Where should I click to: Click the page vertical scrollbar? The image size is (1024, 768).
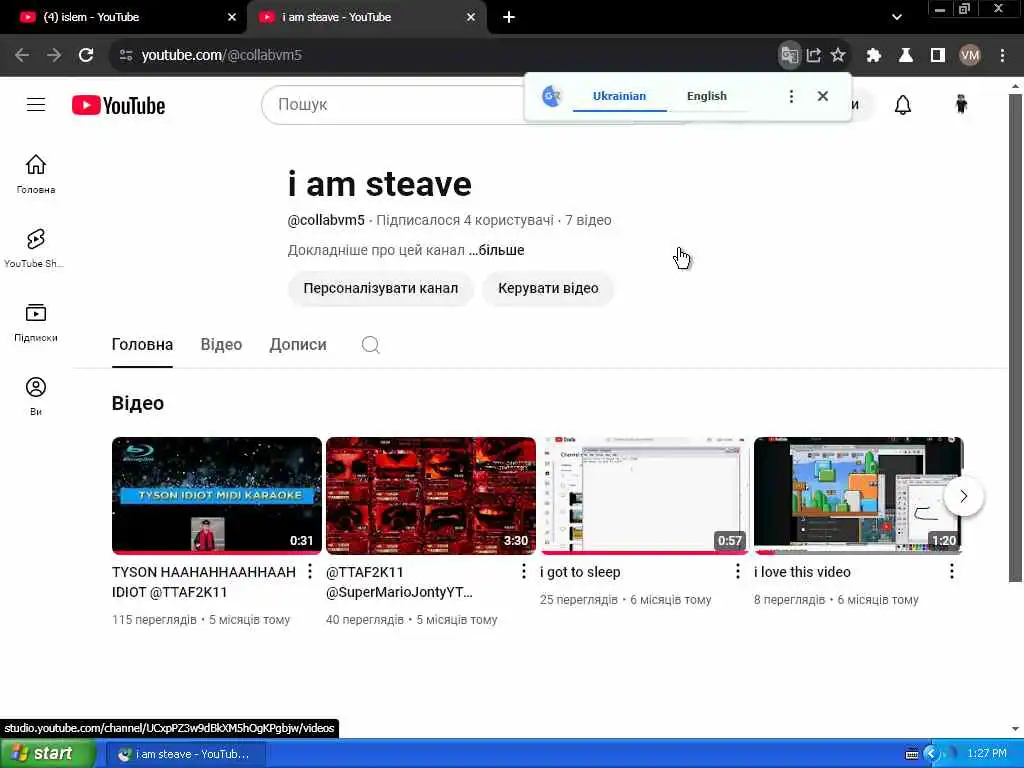tap(1015, 338)
